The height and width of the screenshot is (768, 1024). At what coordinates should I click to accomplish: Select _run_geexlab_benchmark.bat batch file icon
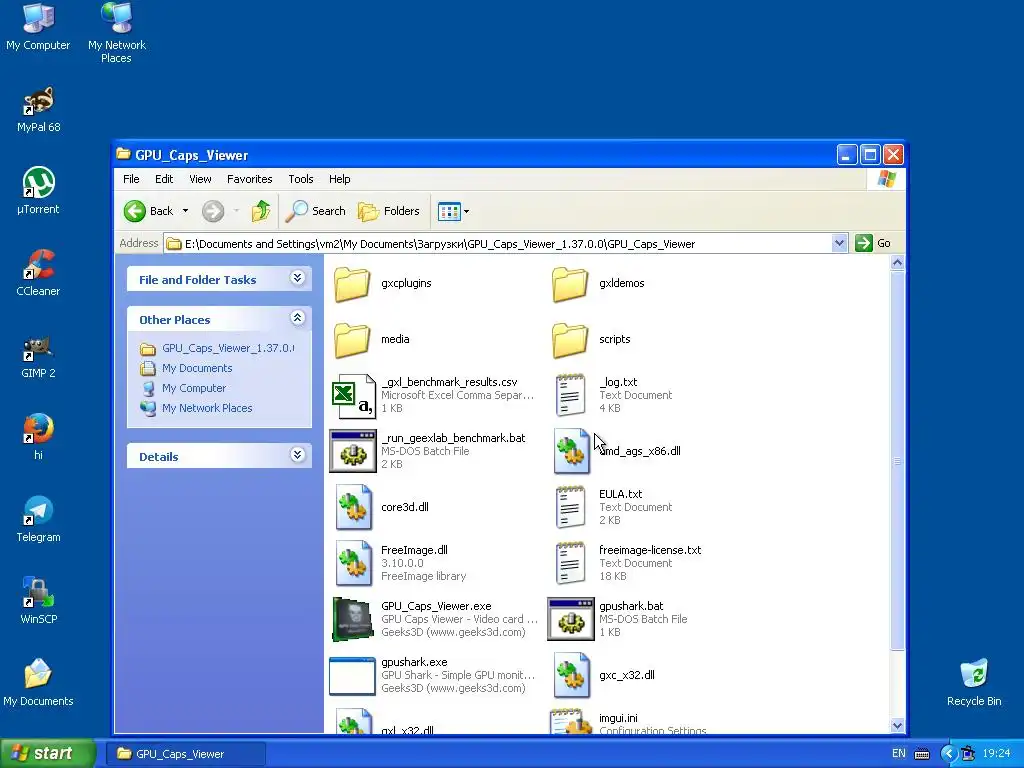353,451
